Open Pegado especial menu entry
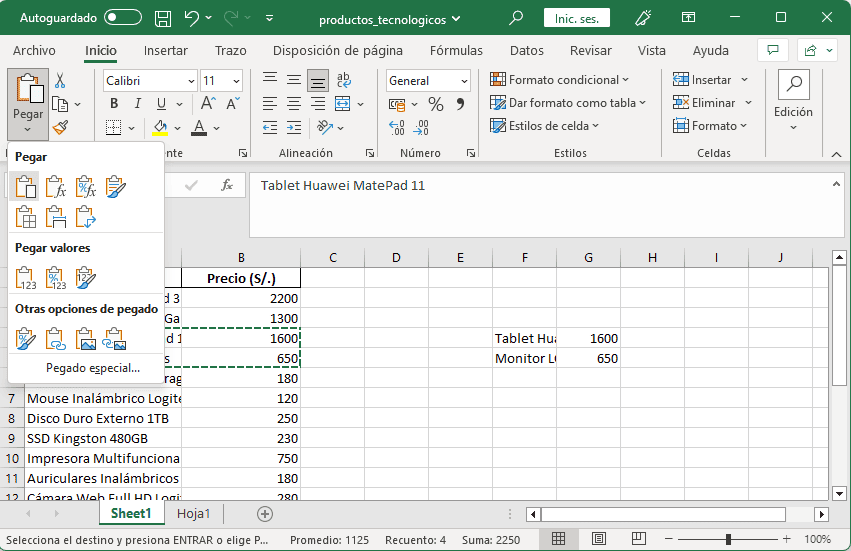The height and width of the screenshot is (551, 851). click(93, 368)
